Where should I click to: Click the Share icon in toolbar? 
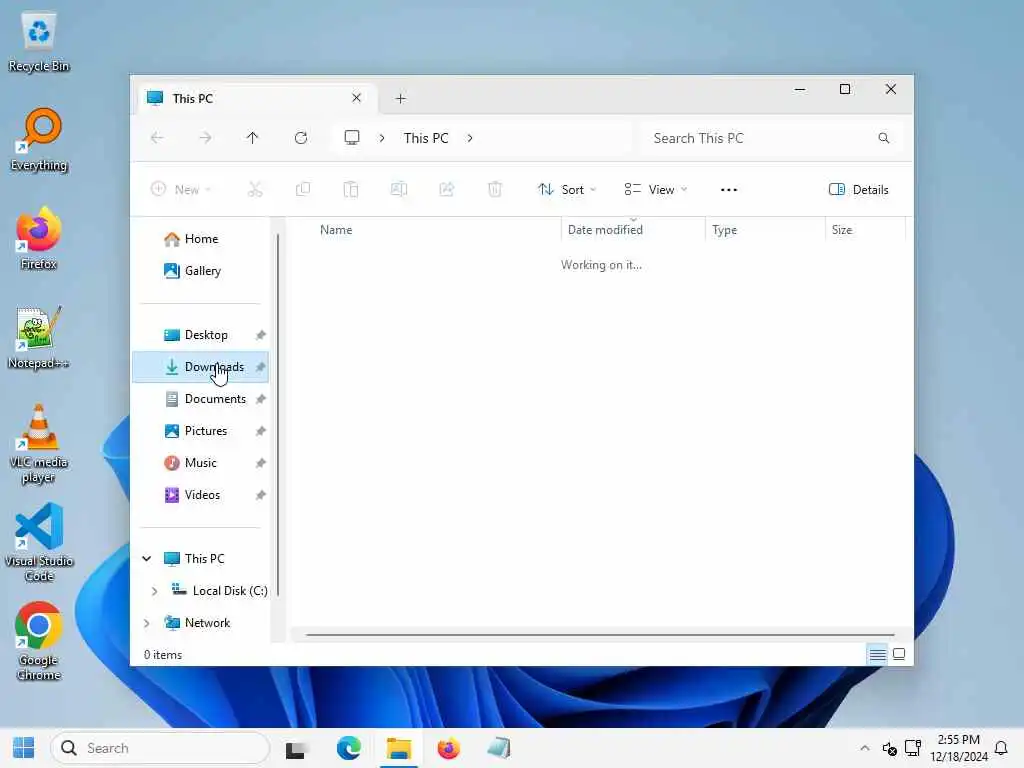[x=447, y=189]
